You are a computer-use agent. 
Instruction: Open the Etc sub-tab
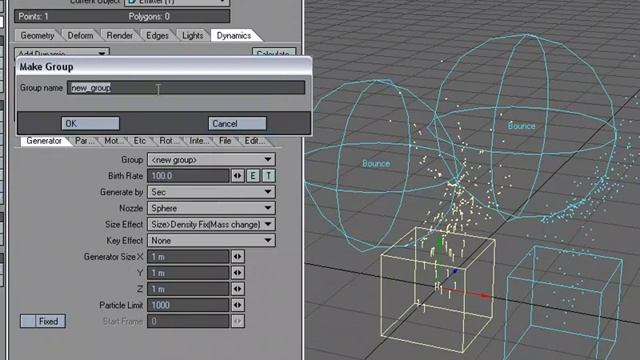(x=140, y=141)
